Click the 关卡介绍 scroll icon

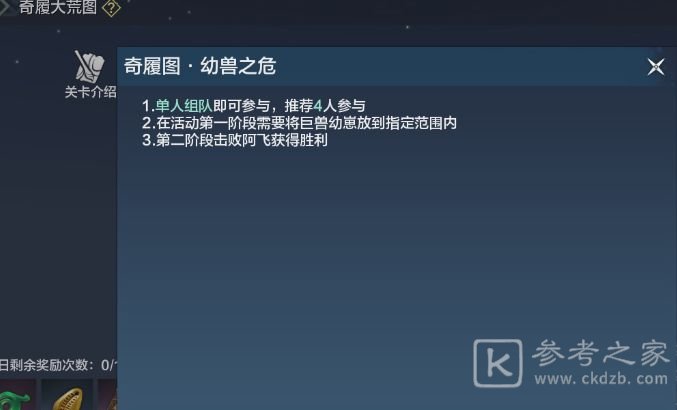coord(89,67)
